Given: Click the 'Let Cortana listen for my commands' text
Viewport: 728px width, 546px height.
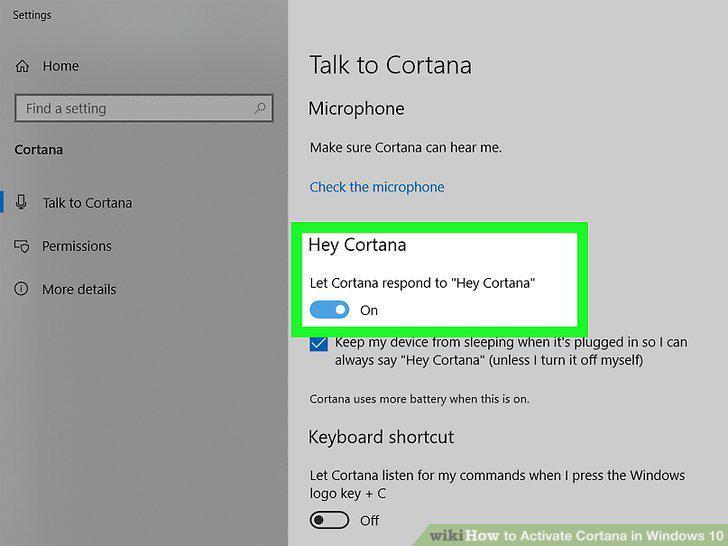Looking at the screenshot, I should [497, 484].
